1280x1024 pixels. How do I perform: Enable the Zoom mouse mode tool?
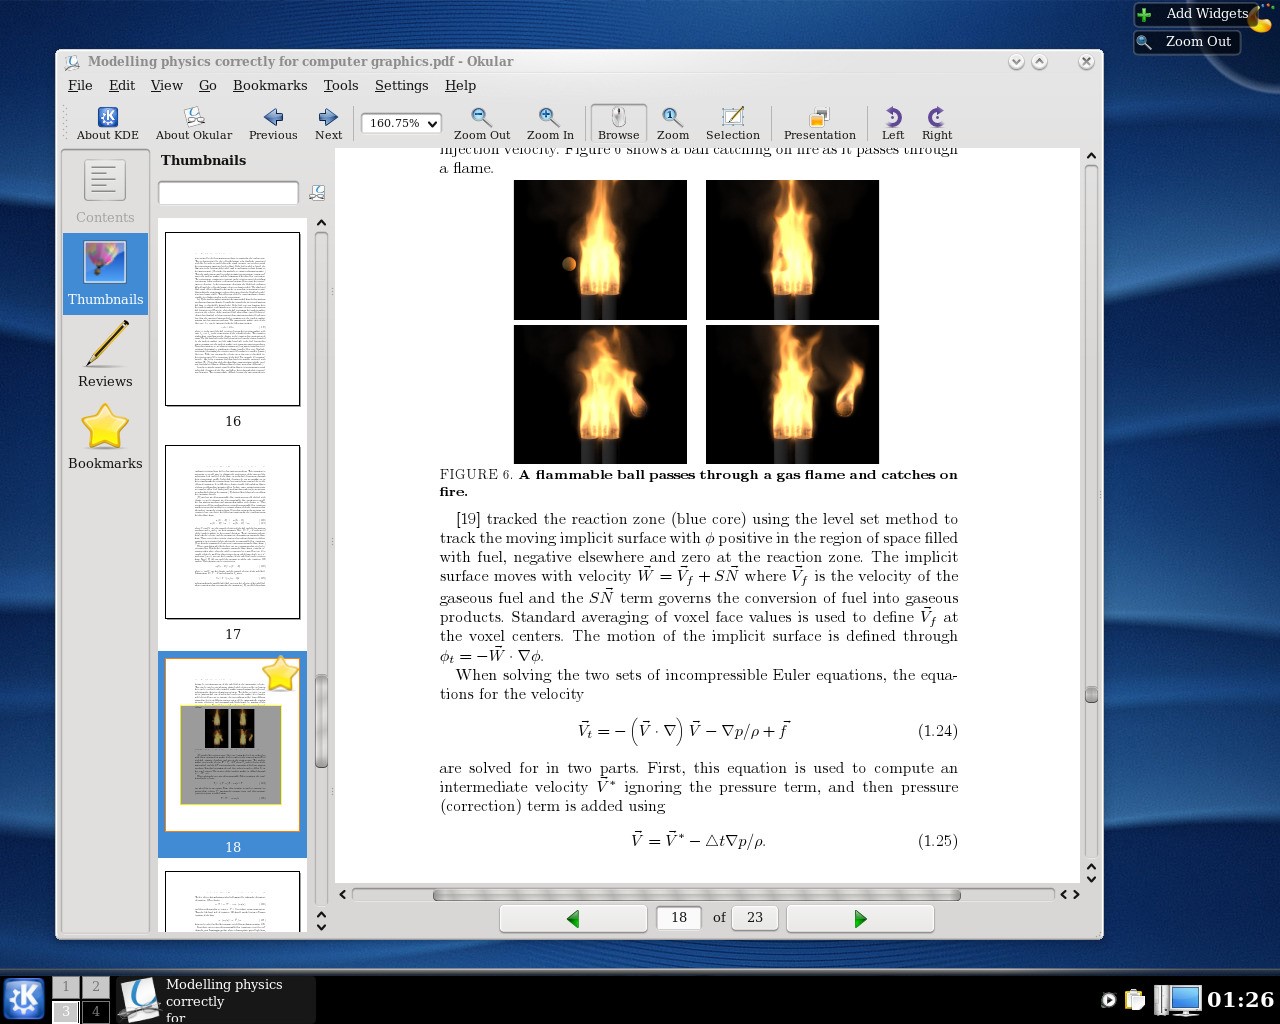(x=672, y=123)
